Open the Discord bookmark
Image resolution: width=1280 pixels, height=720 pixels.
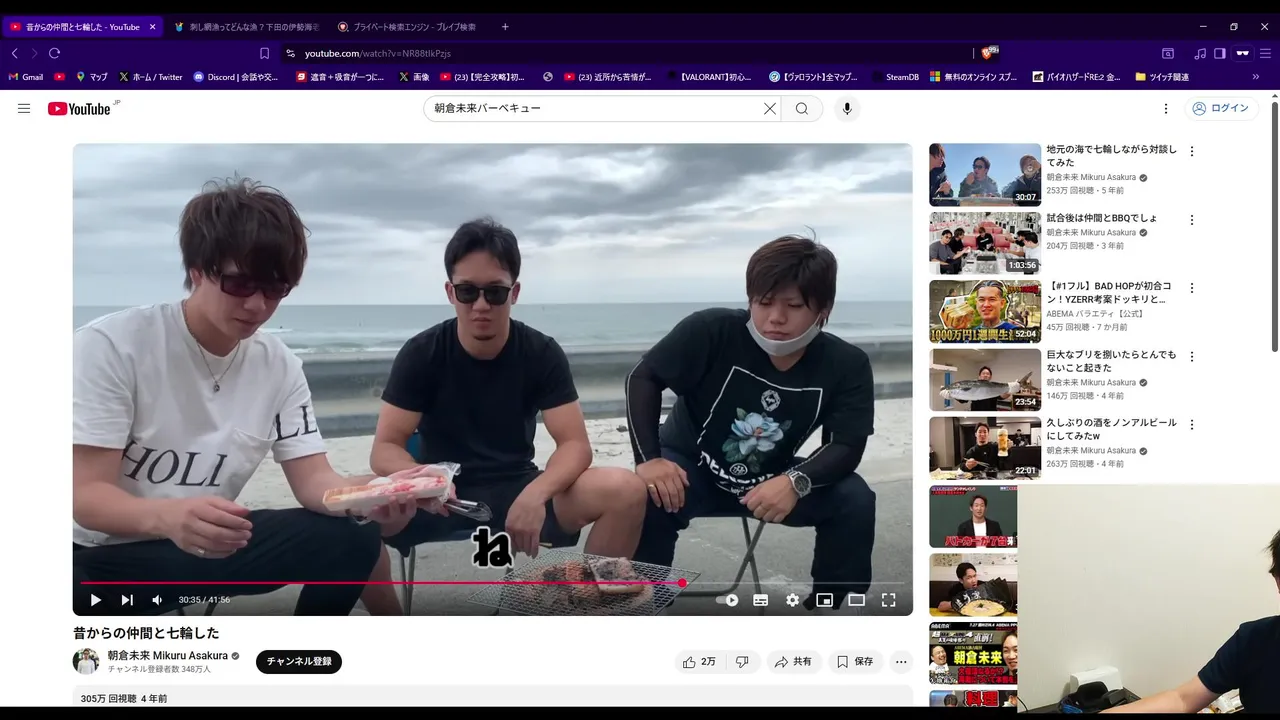(236, 77)
